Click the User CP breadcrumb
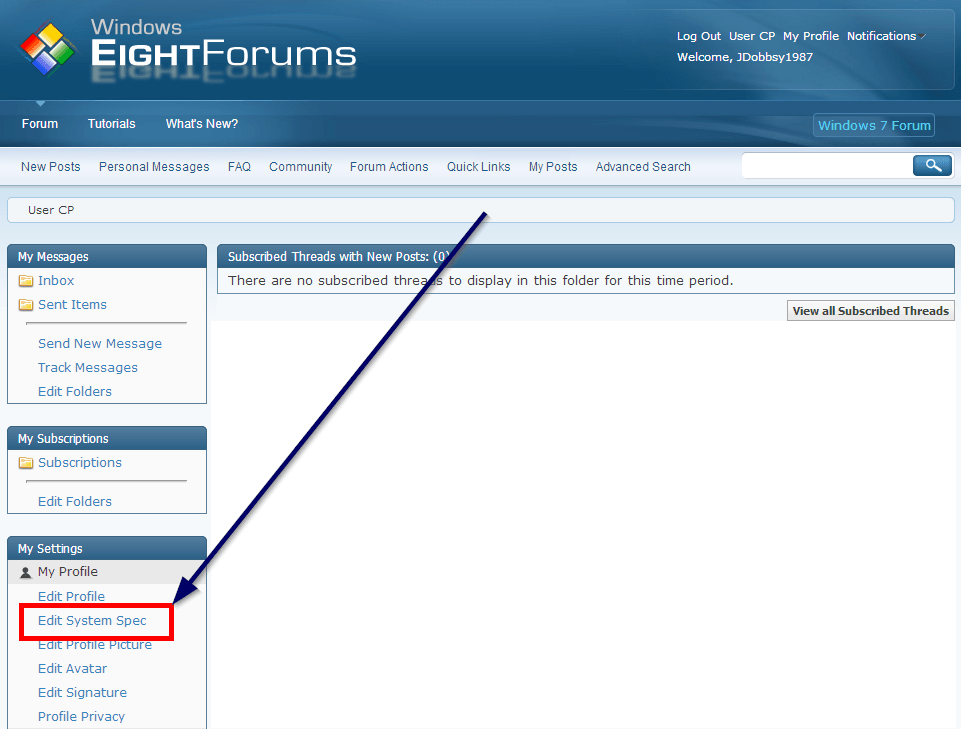Image resolution: width=961 pixels, height=729 pixels. tap(51, 210)
